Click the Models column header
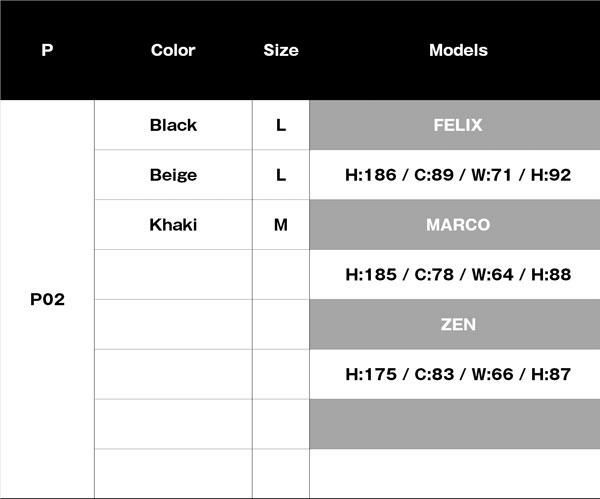 point(458,50)
